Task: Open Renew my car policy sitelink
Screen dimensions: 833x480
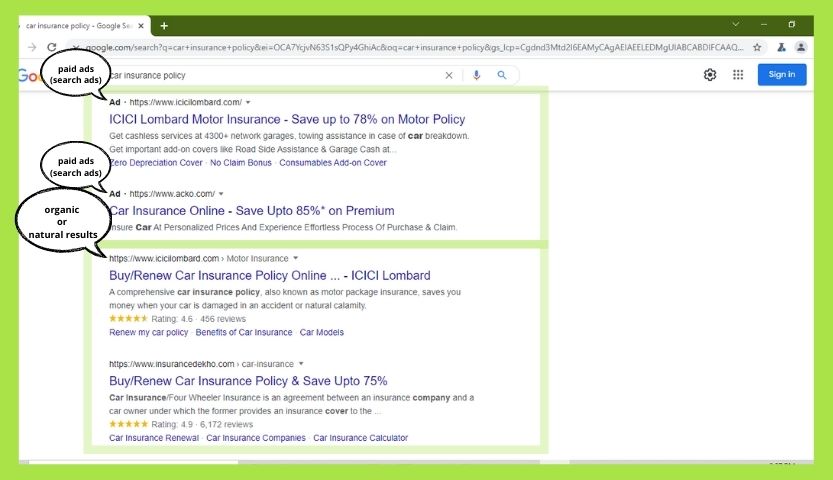Action: click(149, 332)
